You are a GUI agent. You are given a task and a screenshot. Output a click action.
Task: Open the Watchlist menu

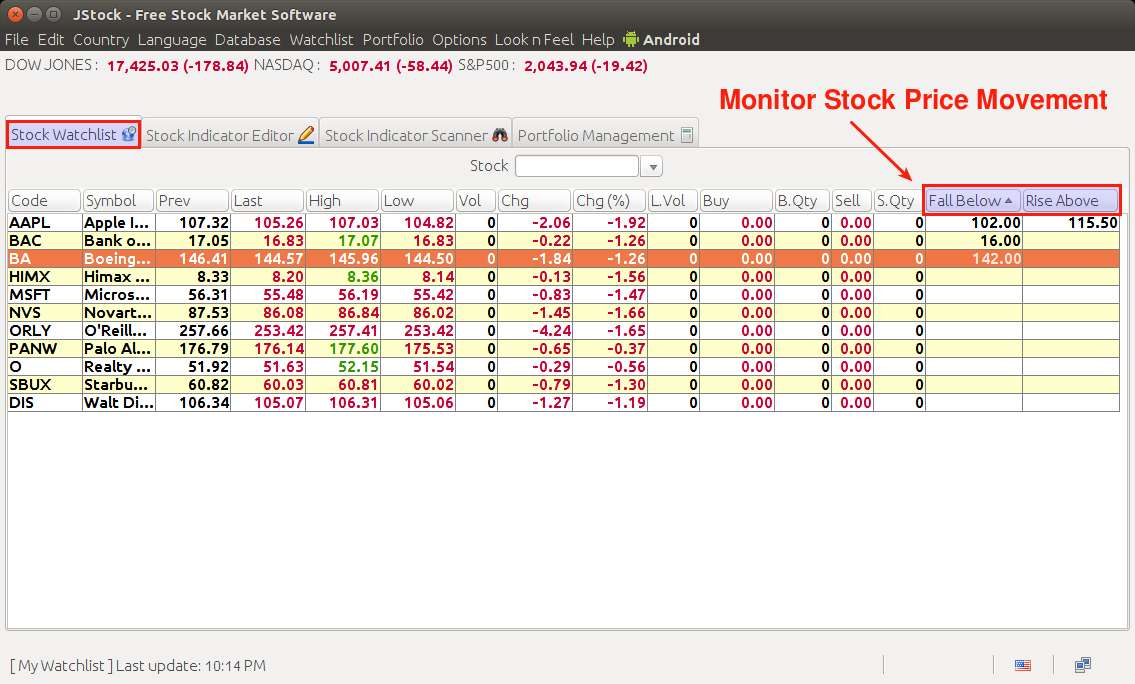(321, 40)
